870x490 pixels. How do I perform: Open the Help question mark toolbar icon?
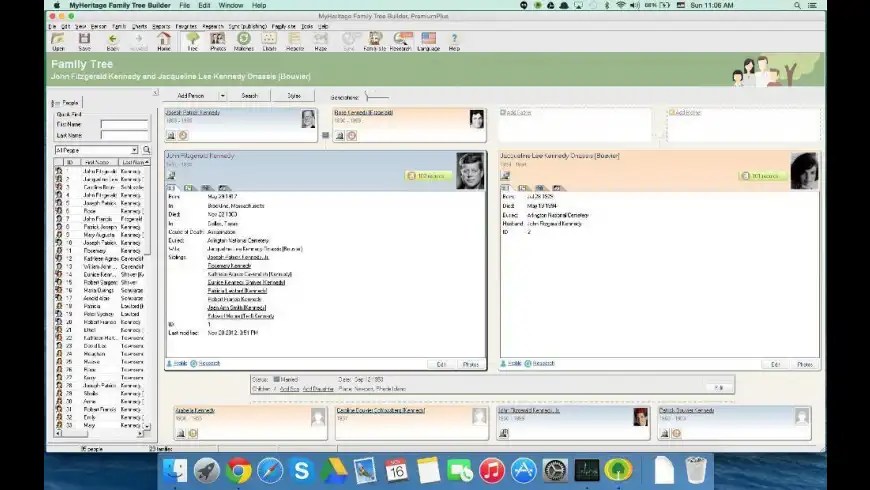(454, 42)
